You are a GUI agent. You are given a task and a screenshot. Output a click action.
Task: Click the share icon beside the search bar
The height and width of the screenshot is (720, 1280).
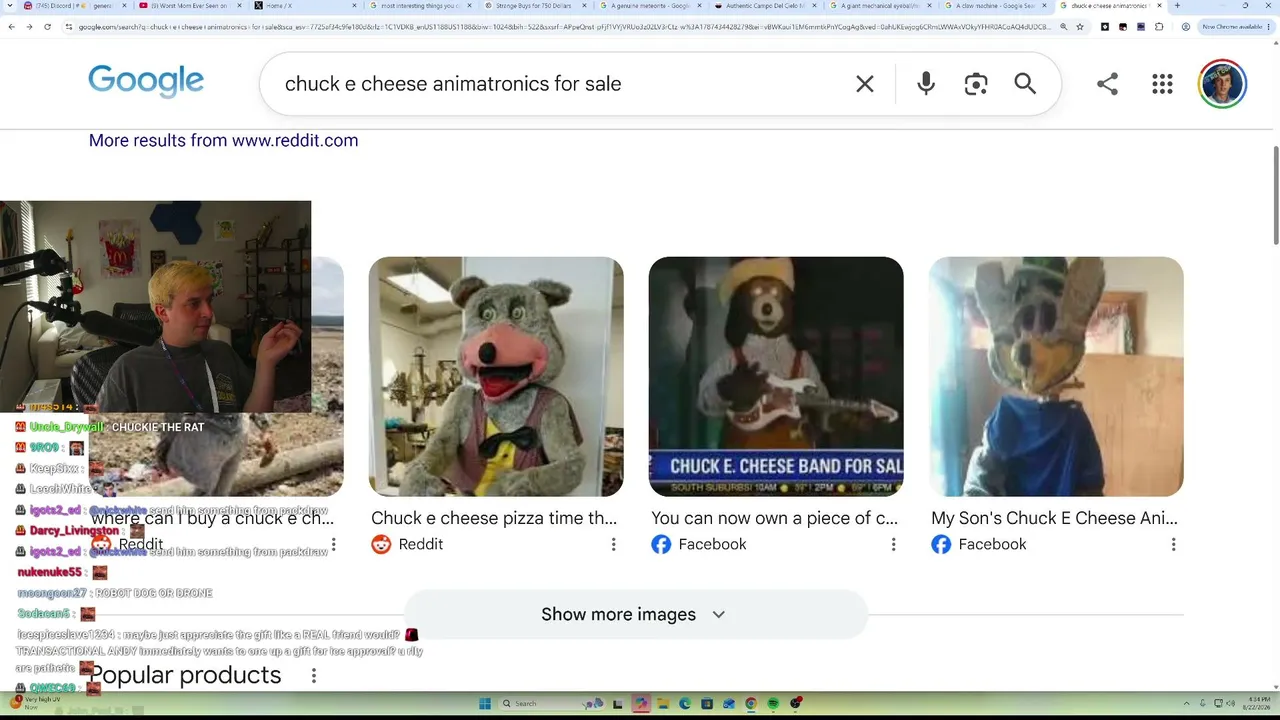click(1107, 84)
